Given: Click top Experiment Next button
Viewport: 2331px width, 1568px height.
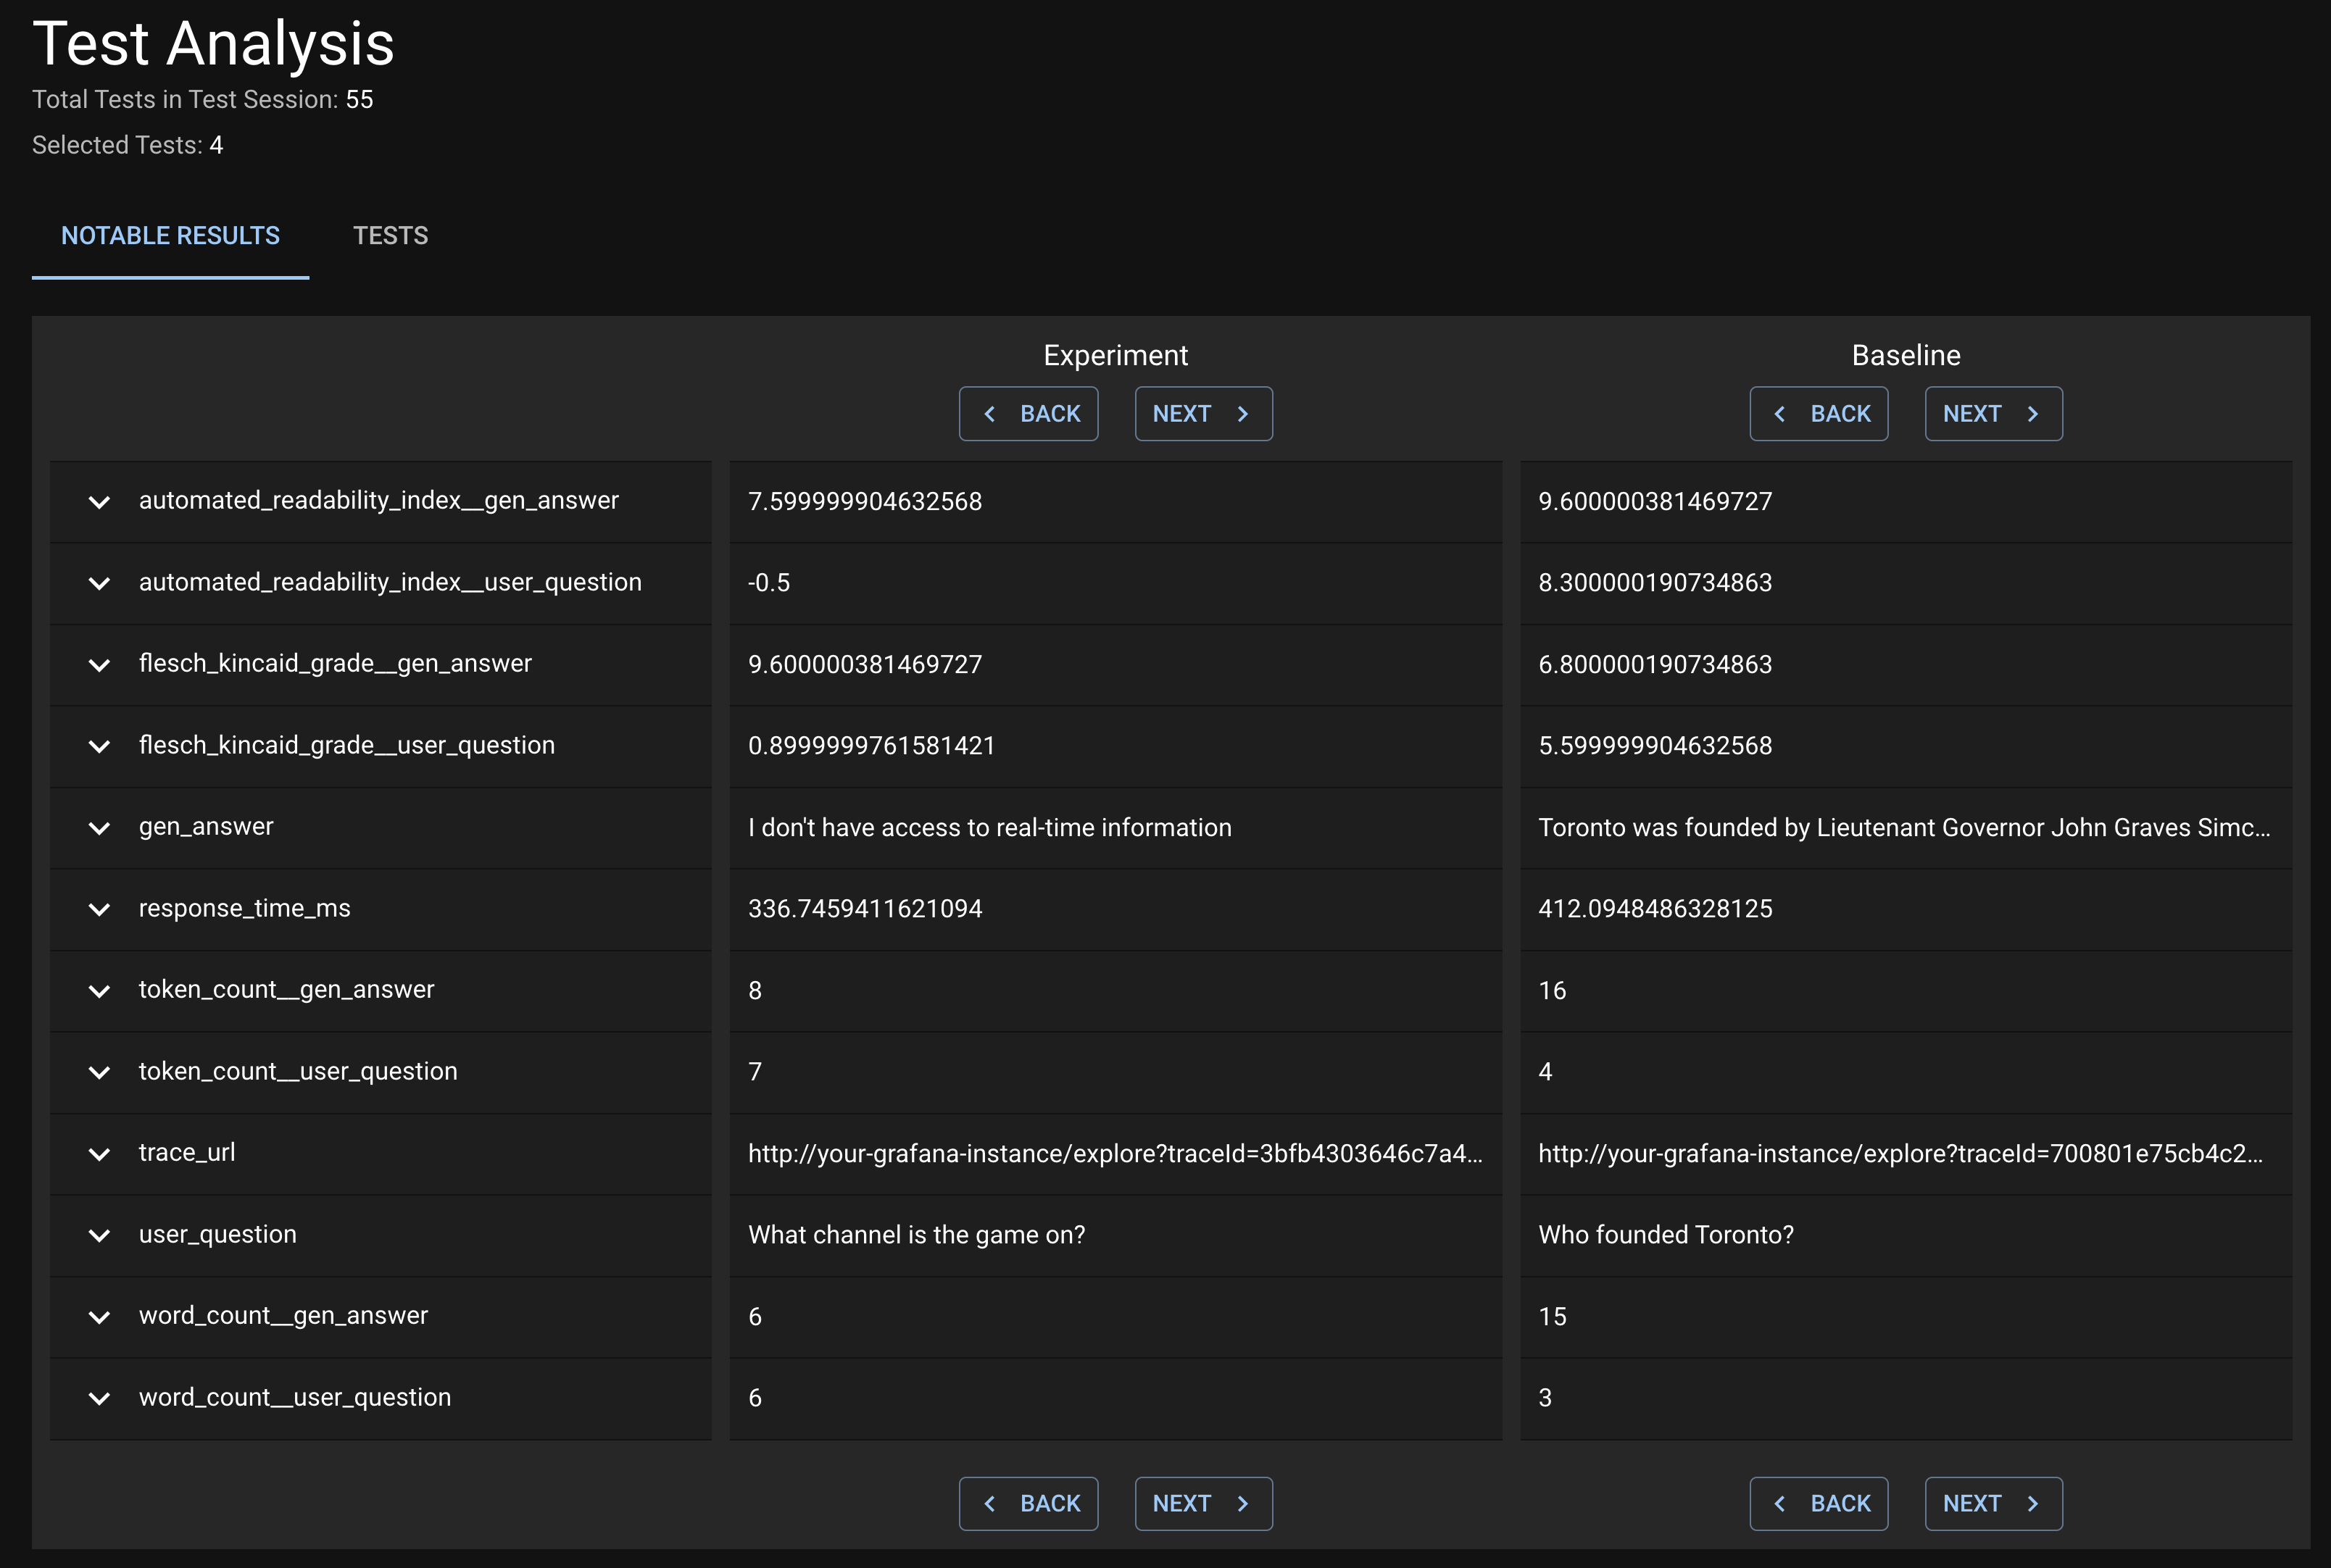Looking at the screenshot, I should [1203, 414].
